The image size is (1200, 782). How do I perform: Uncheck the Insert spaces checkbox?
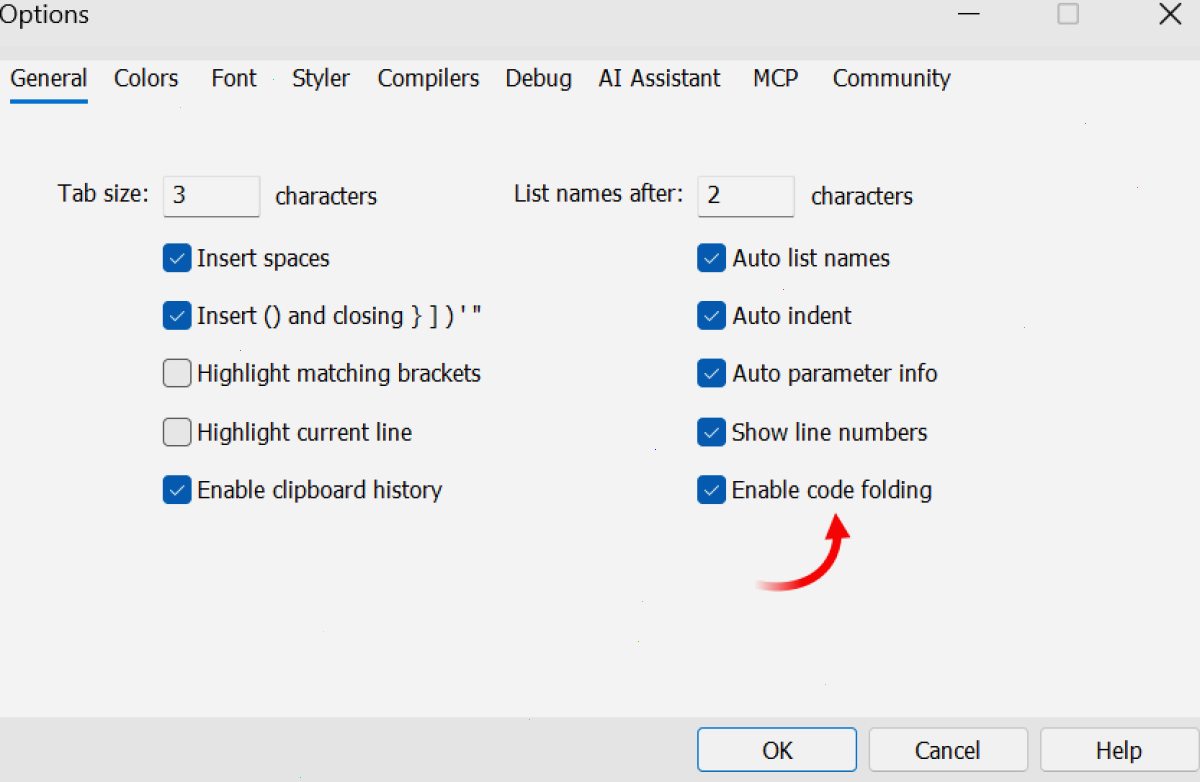(x=176, y=258)
